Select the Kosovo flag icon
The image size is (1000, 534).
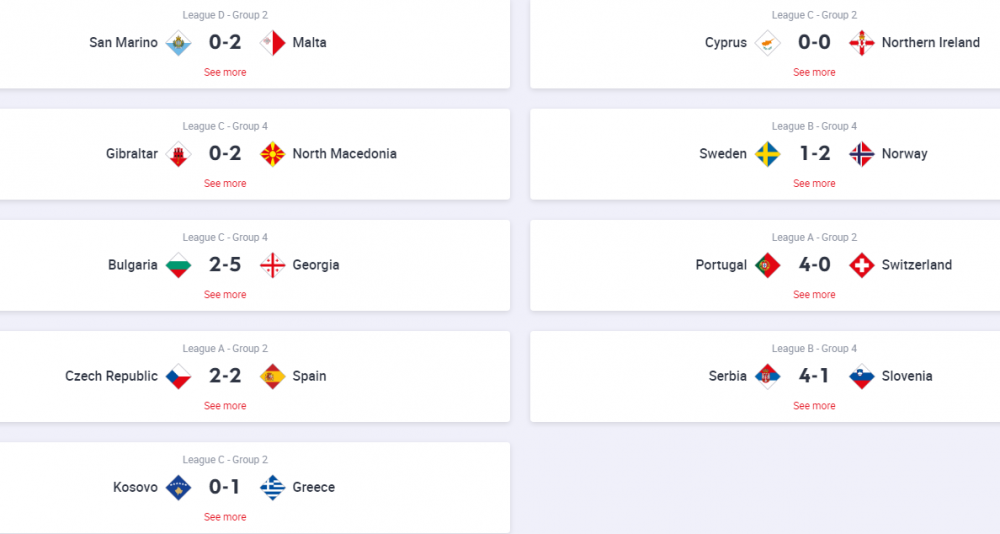click(179, 487)
